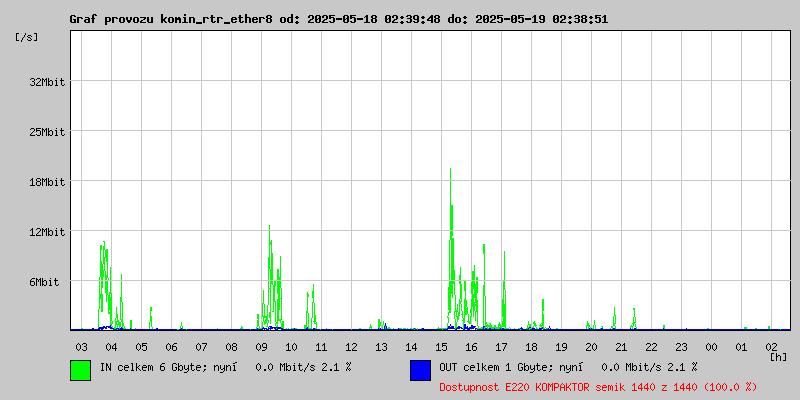Click the '32Mbit' y-axis label
This screenshot has width=800, height=400.
click(x=47, y=82)
